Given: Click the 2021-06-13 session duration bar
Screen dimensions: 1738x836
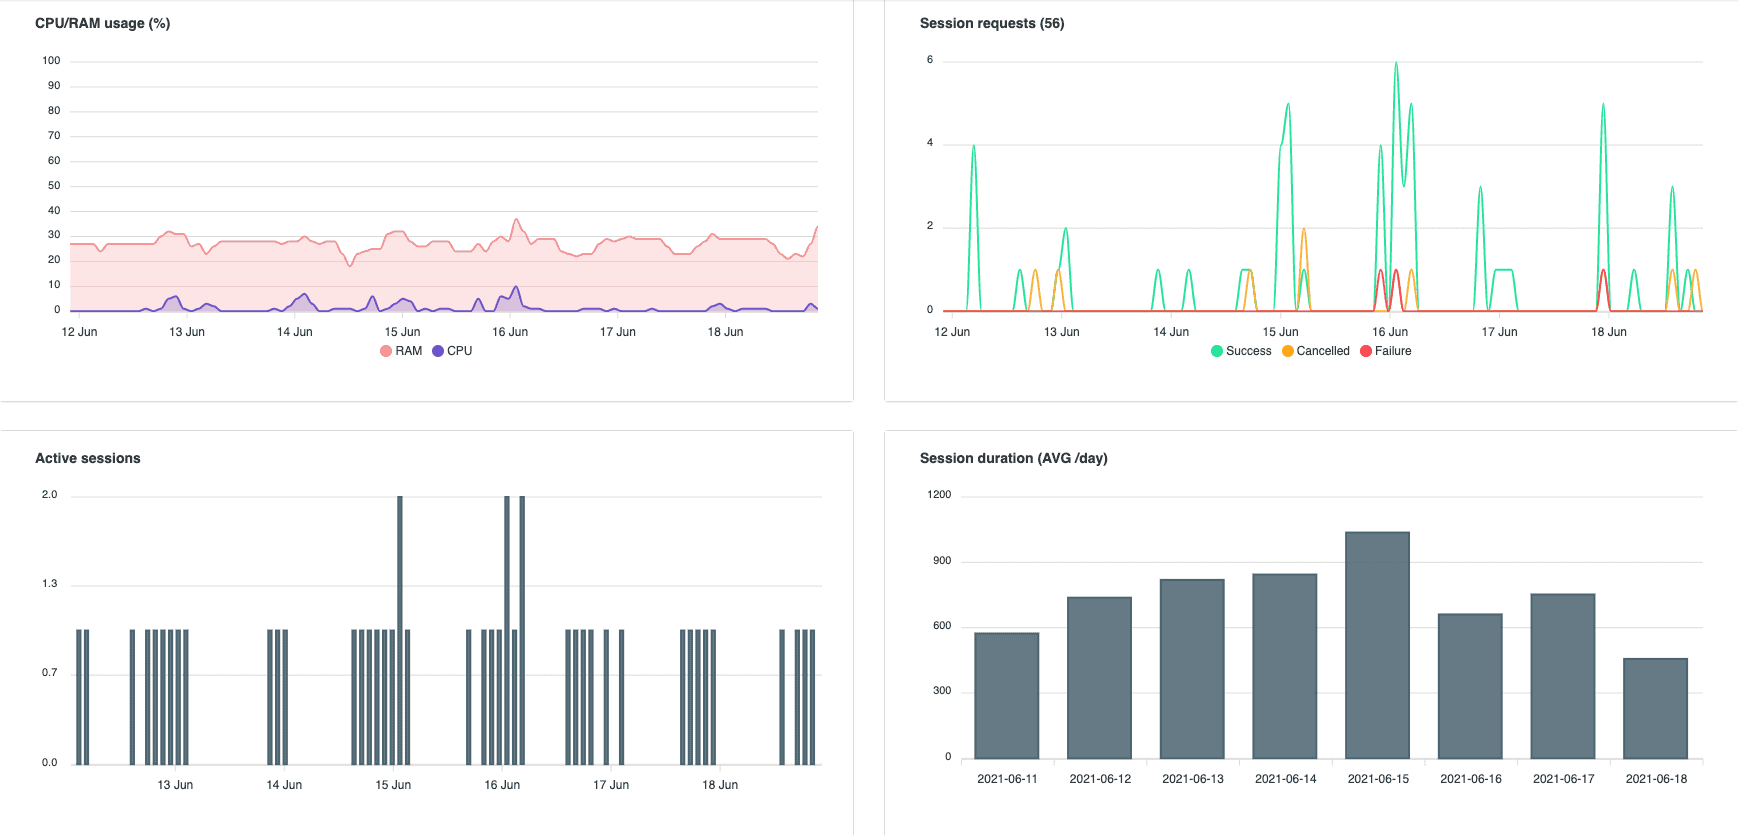Looking at the screenshot, I should click(x=1192, y=669).
